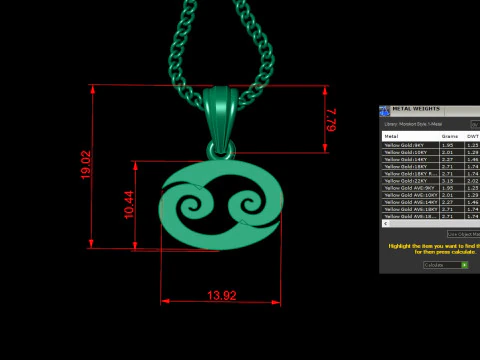Click the 19.02 height dimension label
Screen dimensions: 480x360
(x=86, y=165)
